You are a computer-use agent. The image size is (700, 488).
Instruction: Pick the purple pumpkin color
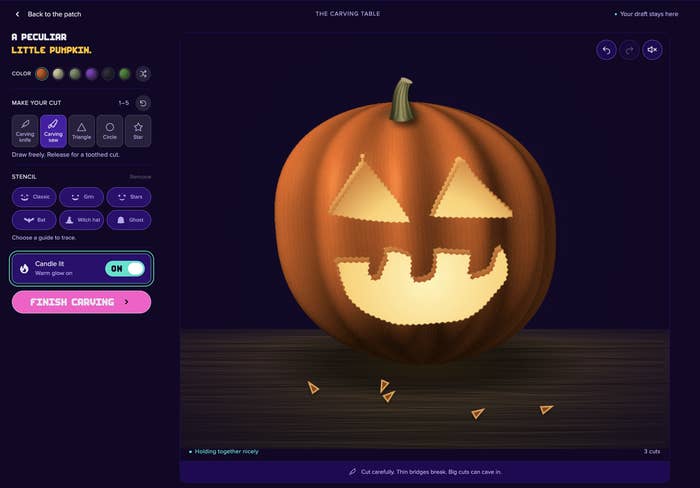pos(92,74)
